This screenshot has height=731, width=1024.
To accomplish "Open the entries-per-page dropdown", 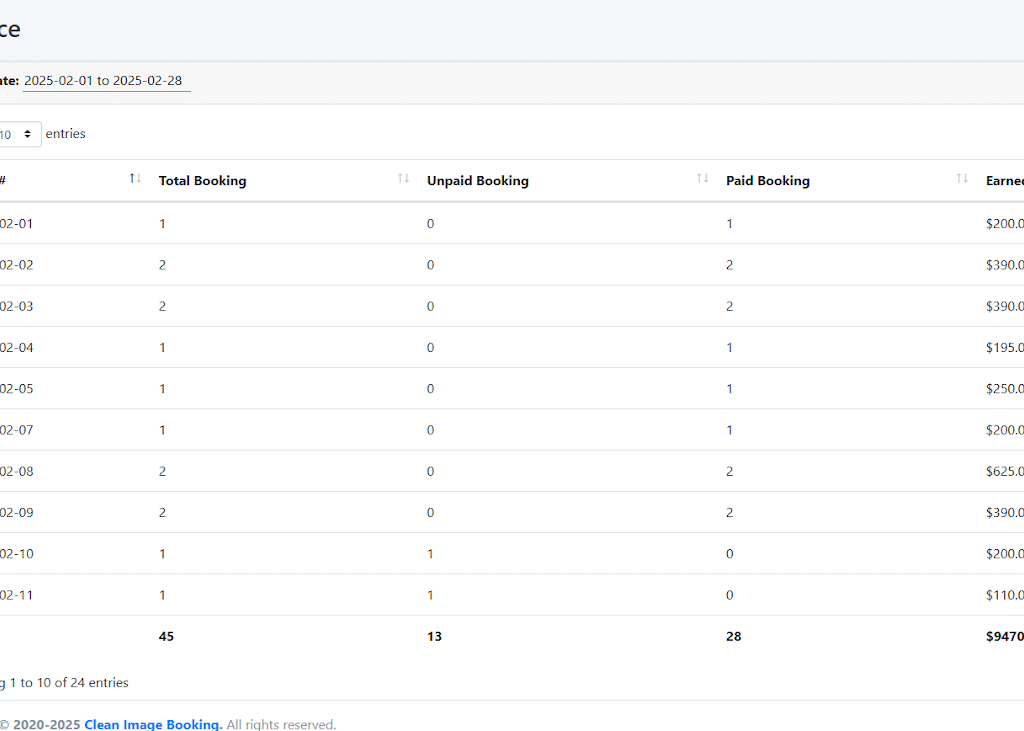I will click(x=20, y=134).
